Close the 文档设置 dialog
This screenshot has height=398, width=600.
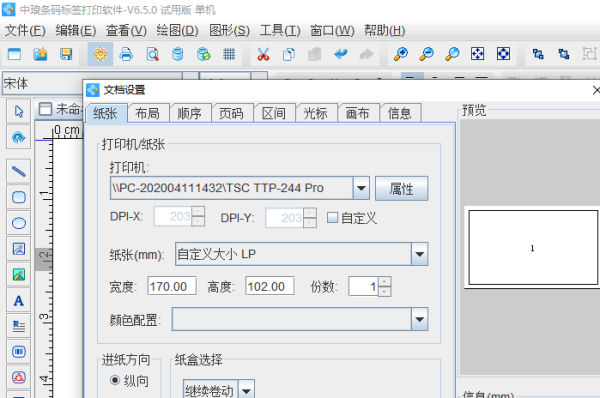click(x=595, y=90)
